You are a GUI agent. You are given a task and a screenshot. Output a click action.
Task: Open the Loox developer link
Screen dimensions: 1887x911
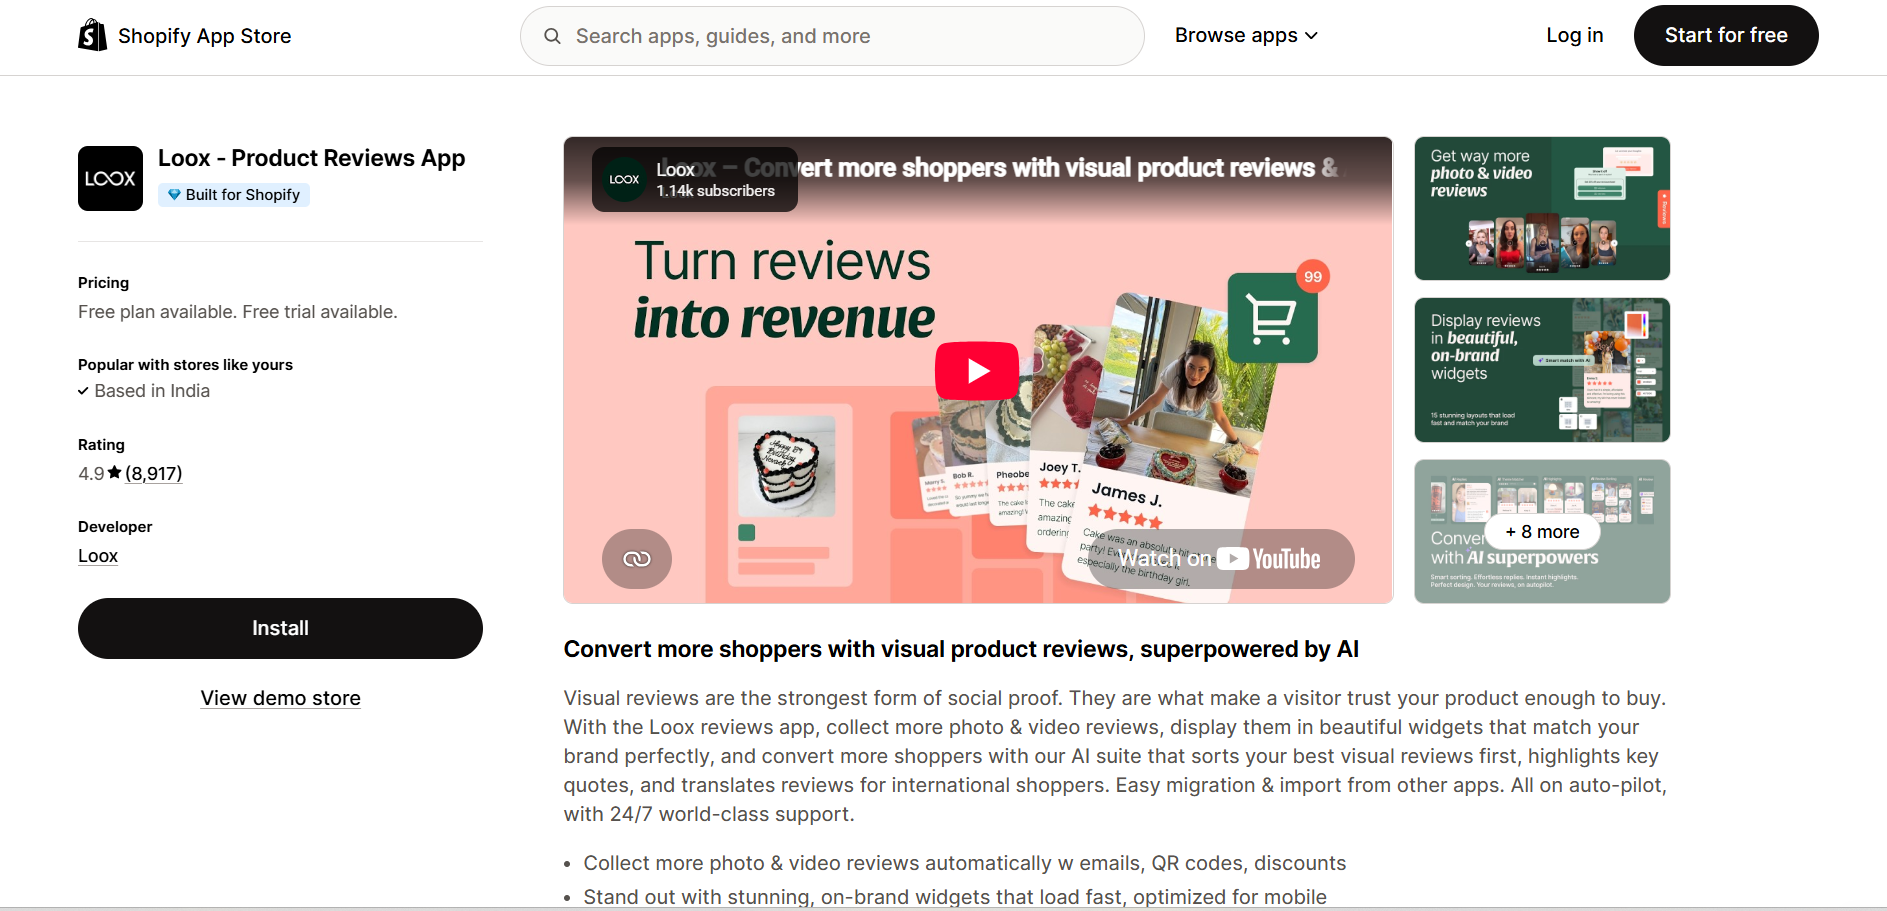(98, 556)
